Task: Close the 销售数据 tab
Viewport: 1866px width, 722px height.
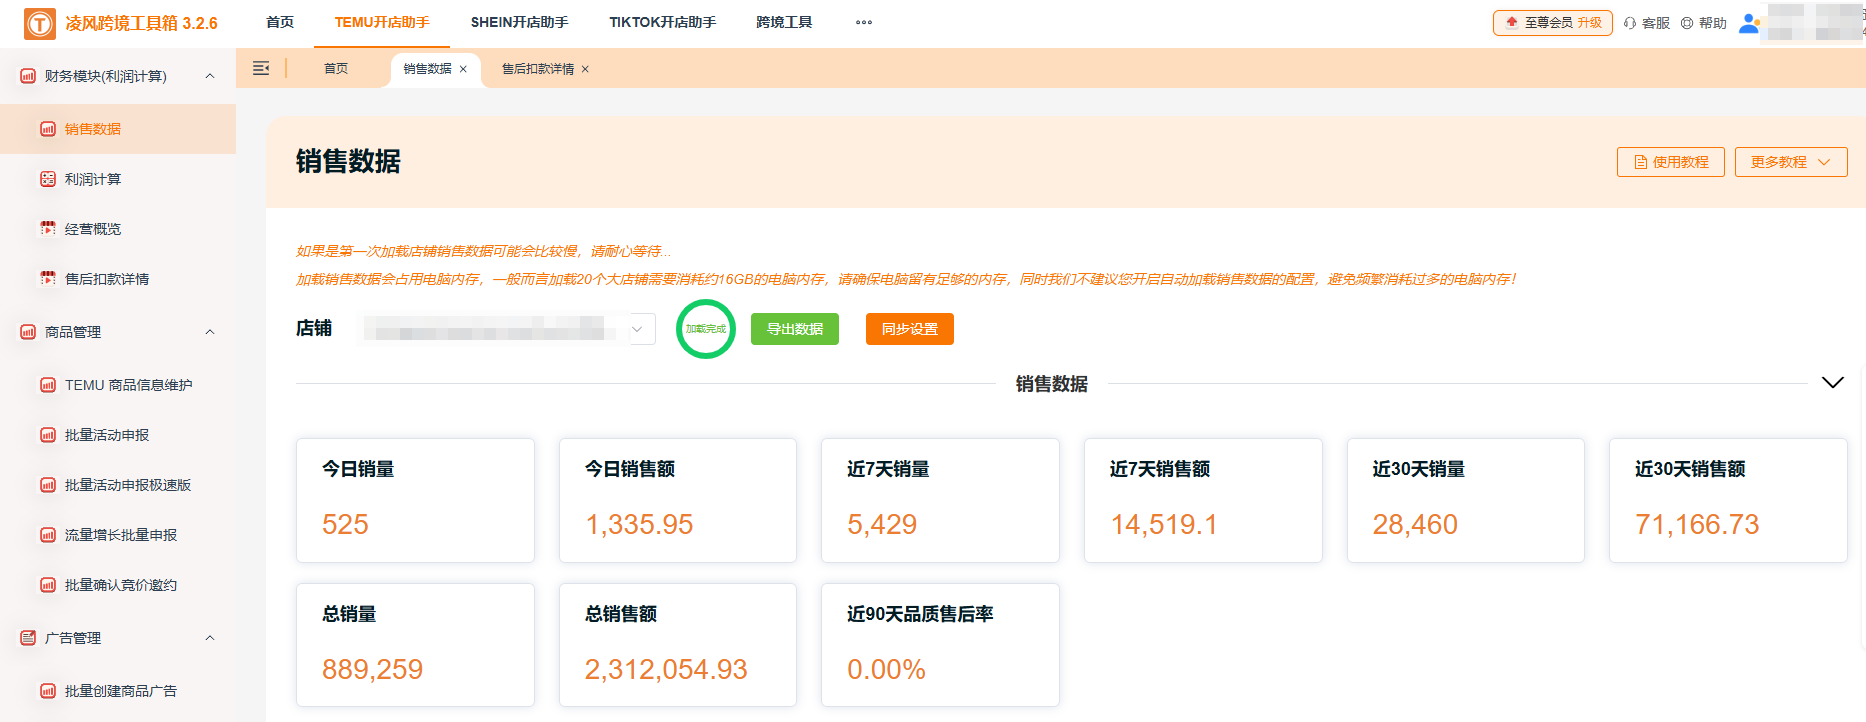Action: (x=463, y=69)
